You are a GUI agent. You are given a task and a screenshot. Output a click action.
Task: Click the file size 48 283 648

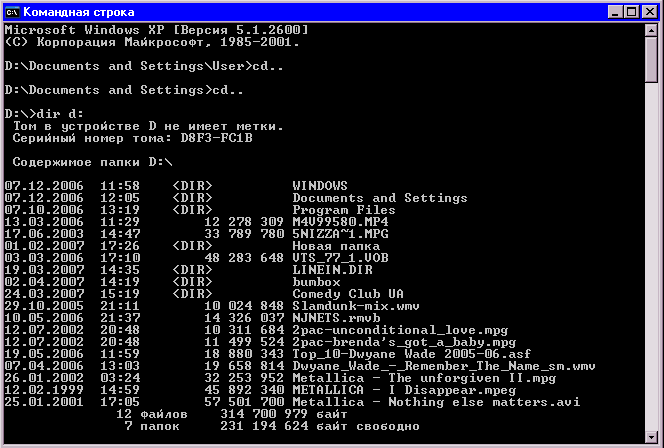tap(244, 258)
